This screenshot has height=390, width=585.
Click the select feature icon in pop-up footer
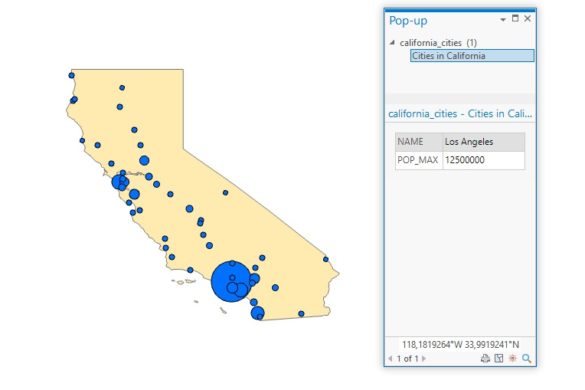[x=499, y=358]
